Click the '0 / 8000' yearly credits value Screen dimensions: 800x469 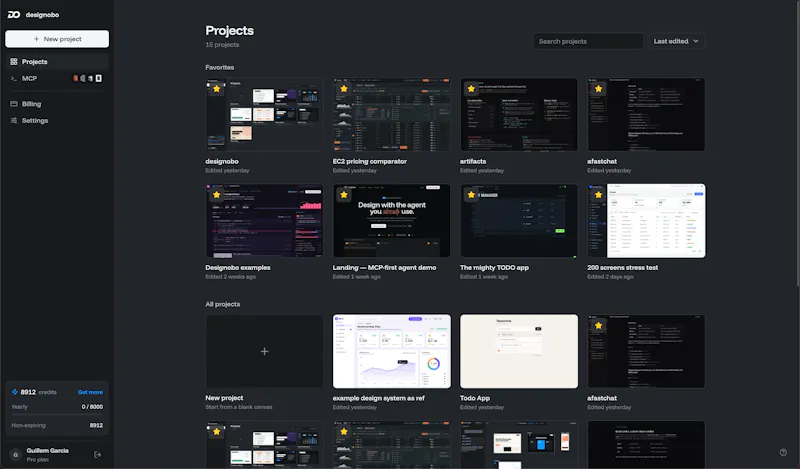(x=92, y=407)
